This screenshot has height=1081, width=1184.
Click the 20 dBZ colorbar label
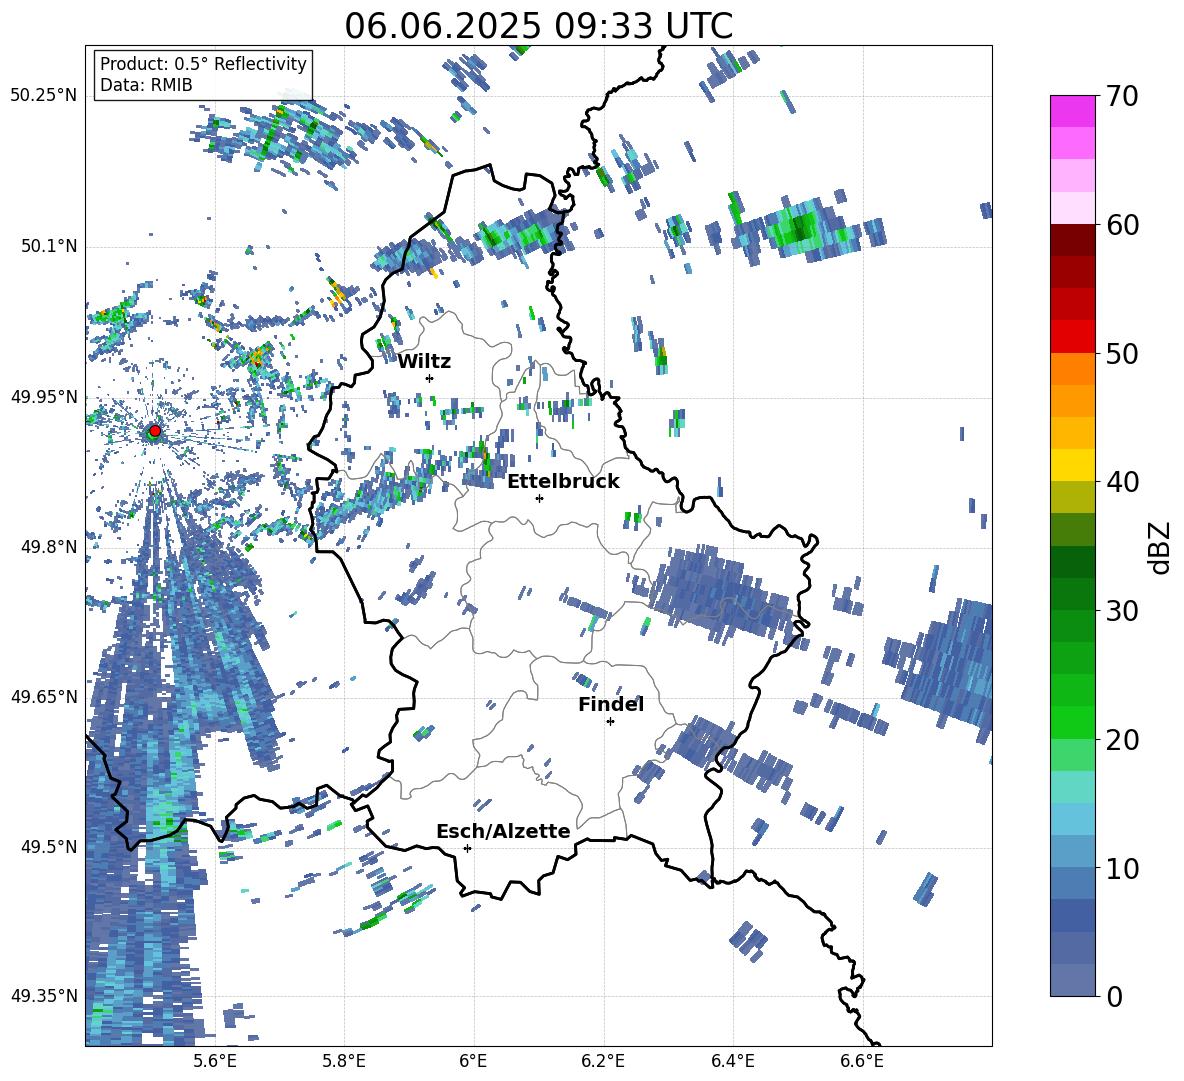[1122, 740]
